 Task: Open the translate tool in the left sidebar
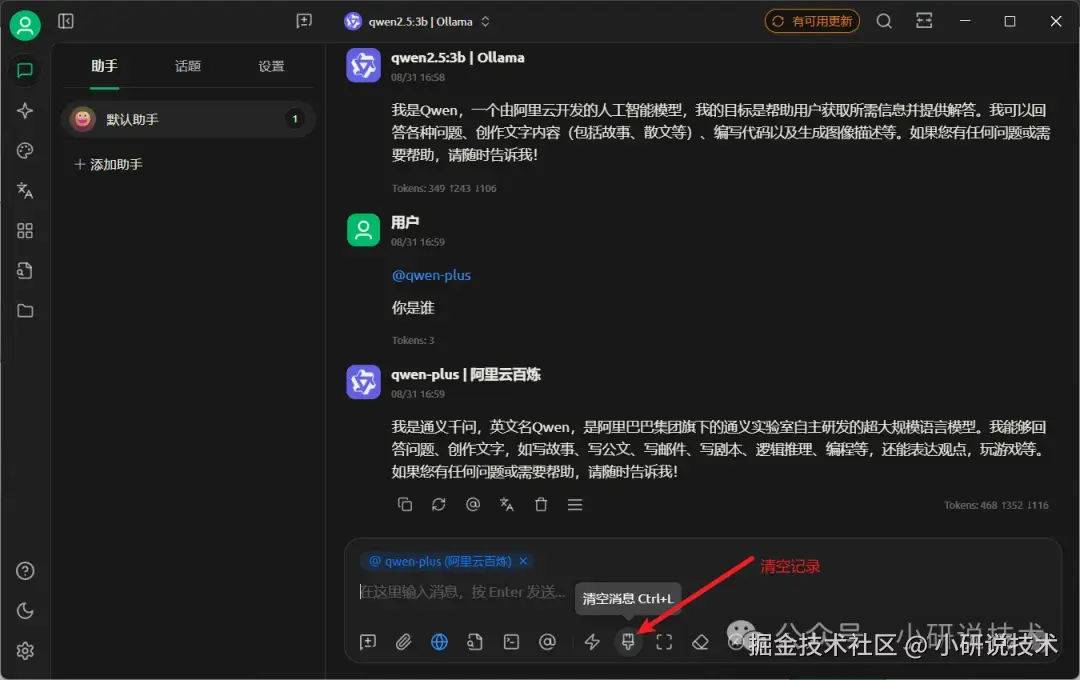tap(25, 191)
